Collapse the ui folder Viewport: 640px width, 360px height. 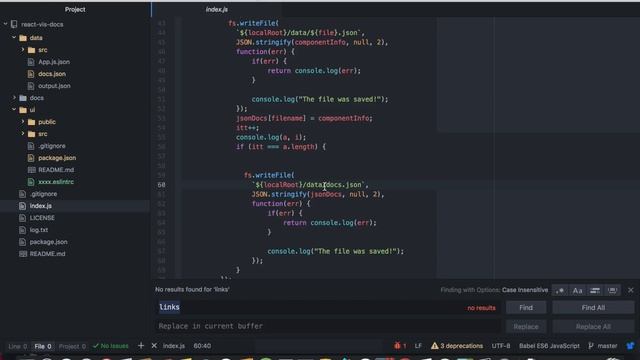click(x=14, y=110)
